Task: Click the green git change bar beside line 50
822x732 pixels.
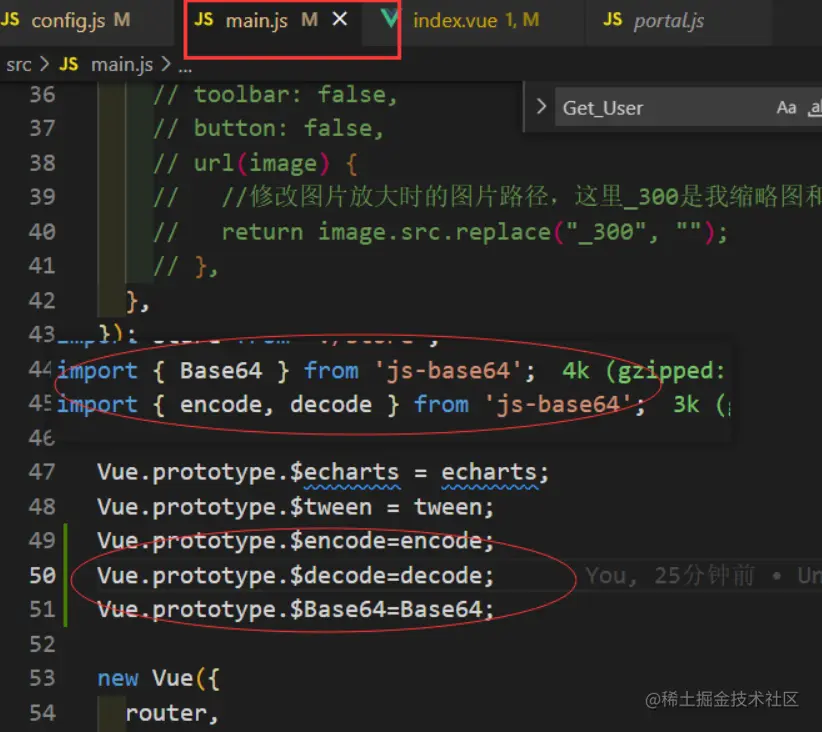Action: pos(66,575)
